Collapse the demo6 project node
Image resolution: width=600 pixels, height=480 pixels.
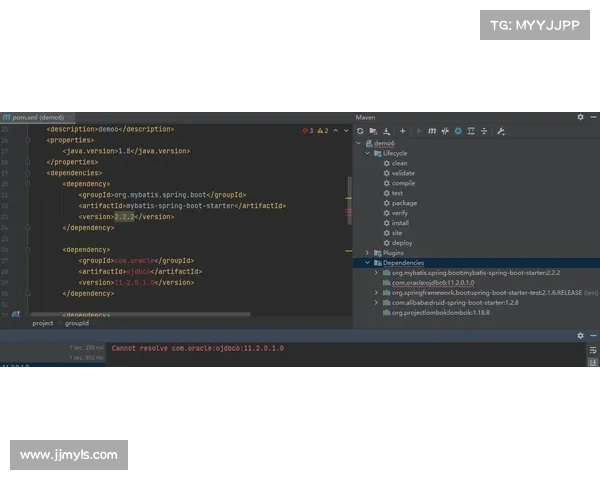click(359, 143)
